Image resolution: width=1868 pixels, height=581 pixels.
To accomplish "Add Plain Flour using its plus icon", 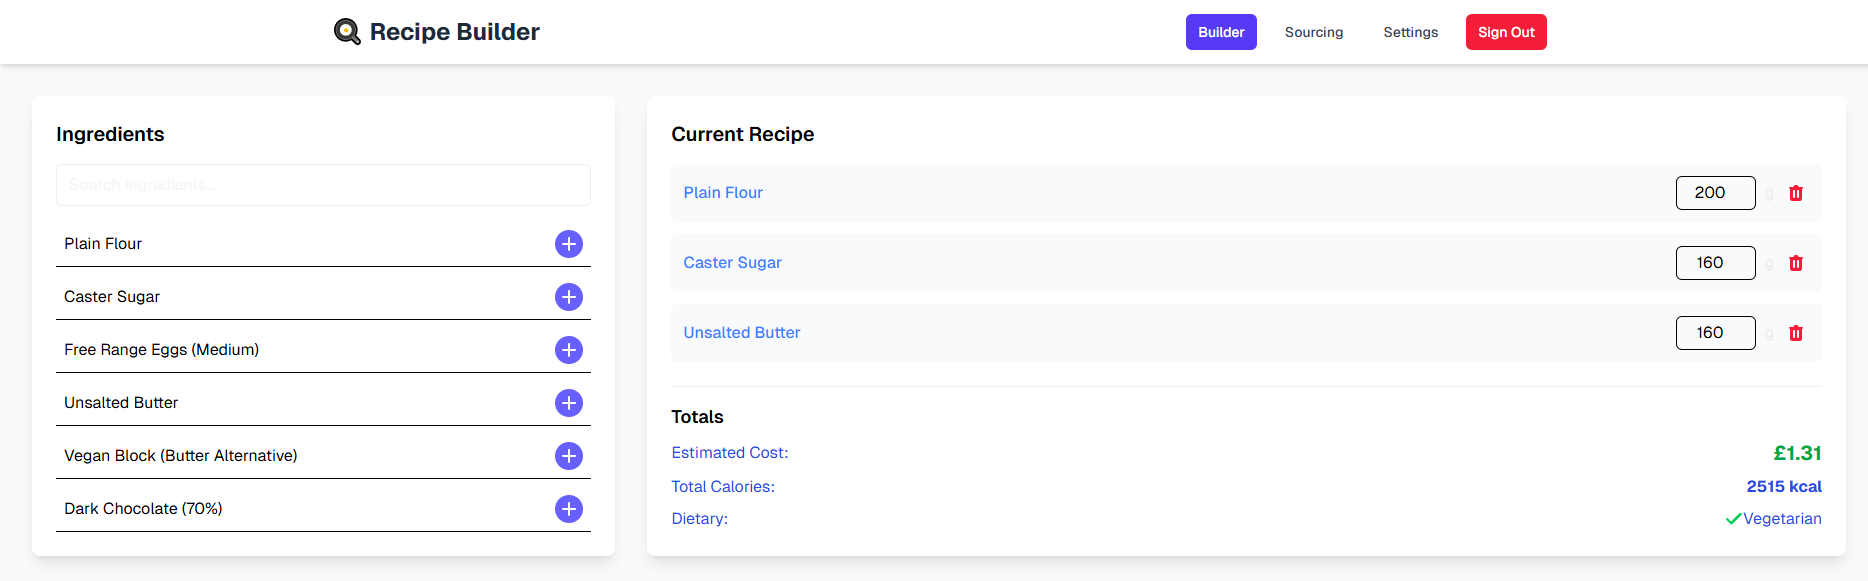I will 568,244.
